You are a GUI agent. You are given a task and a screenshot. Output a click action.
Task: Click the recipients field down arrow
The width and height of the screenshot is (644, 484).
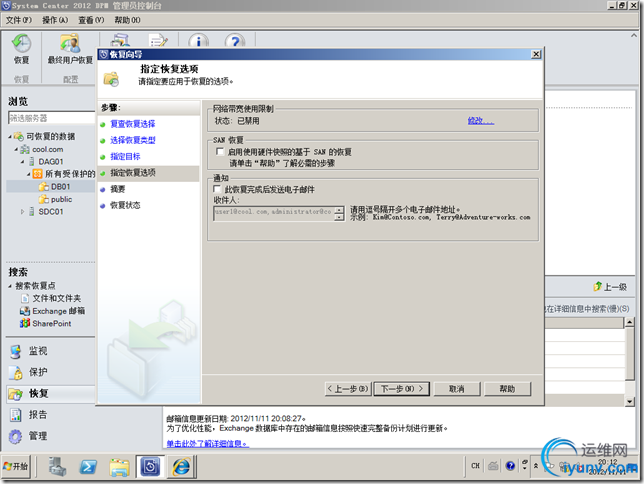339,217
